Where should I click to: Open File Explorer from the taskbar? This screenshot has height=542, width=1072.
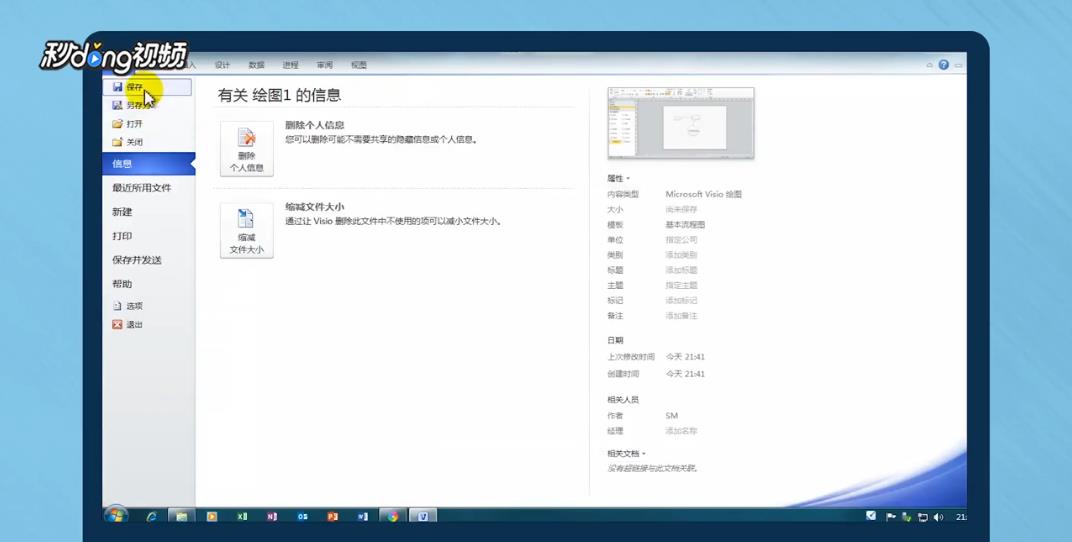(181, 517)
